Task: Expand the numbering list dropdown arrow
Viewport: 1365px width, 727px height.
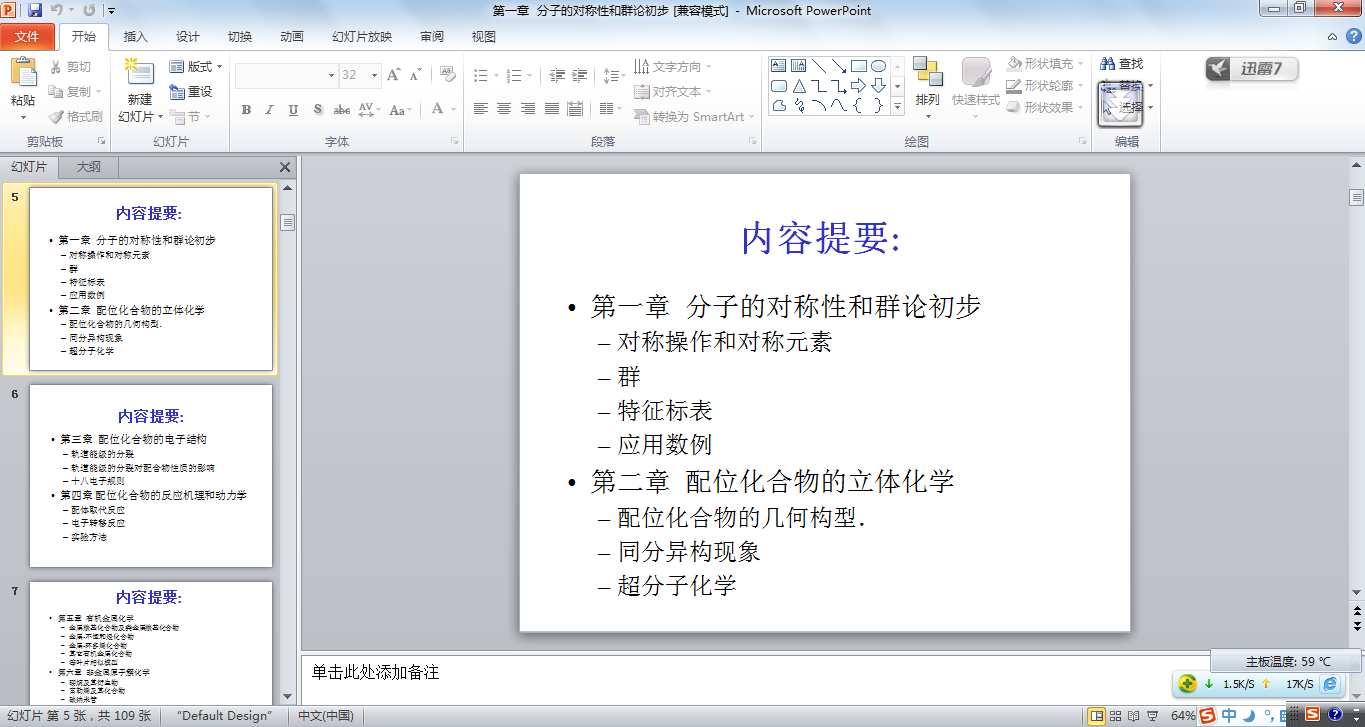Action: (x=530, y=75)
